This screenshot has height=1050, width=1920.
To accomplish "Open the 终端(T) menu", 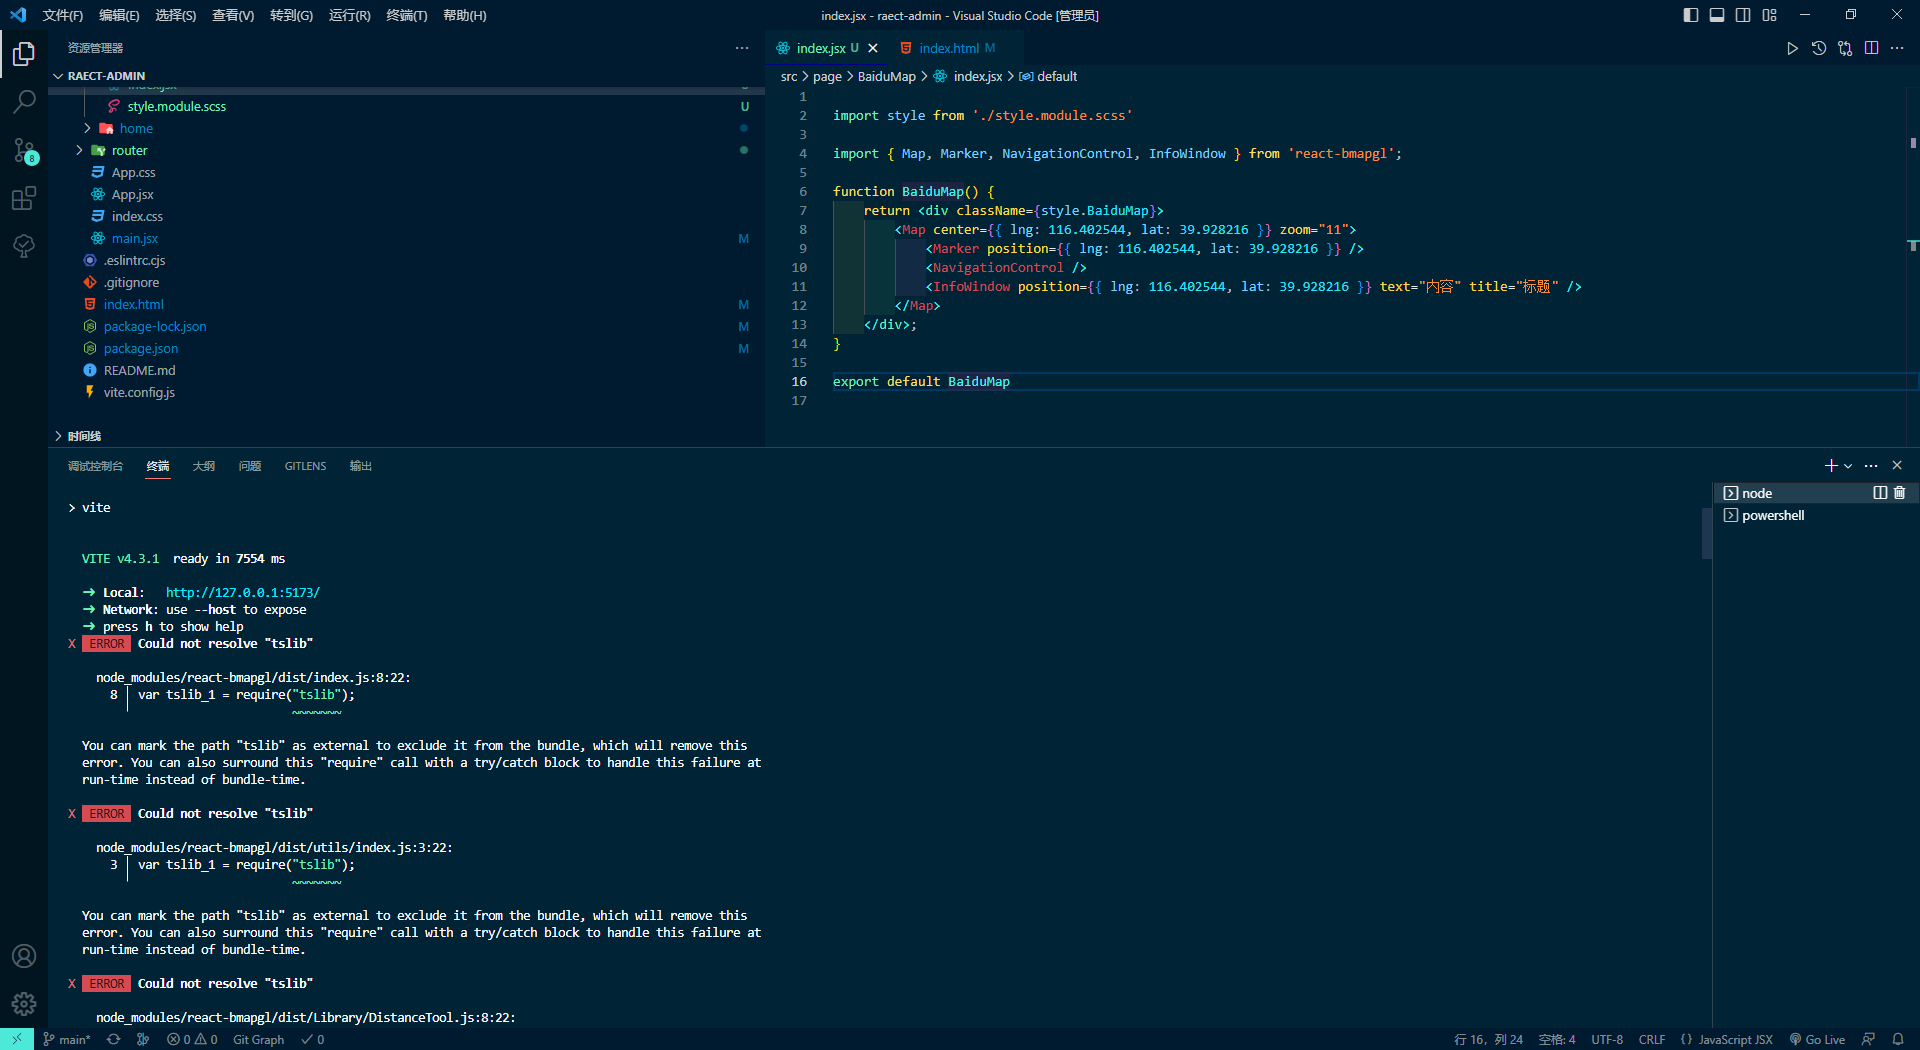I will click(407, 15).
